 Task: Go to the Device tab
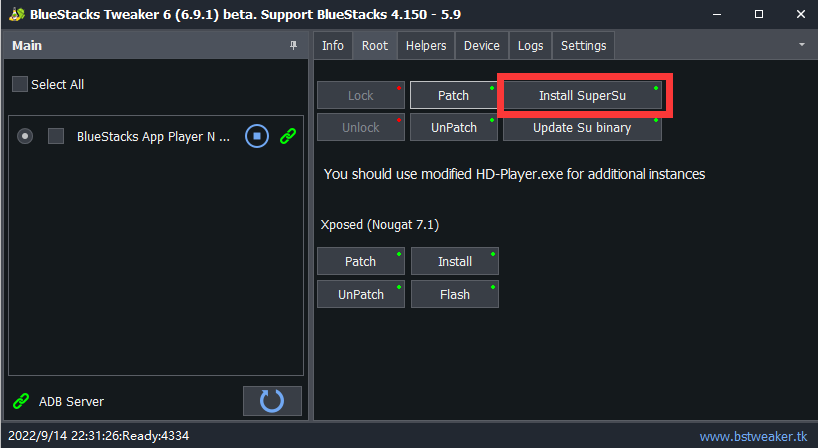(x=482, y=46)
